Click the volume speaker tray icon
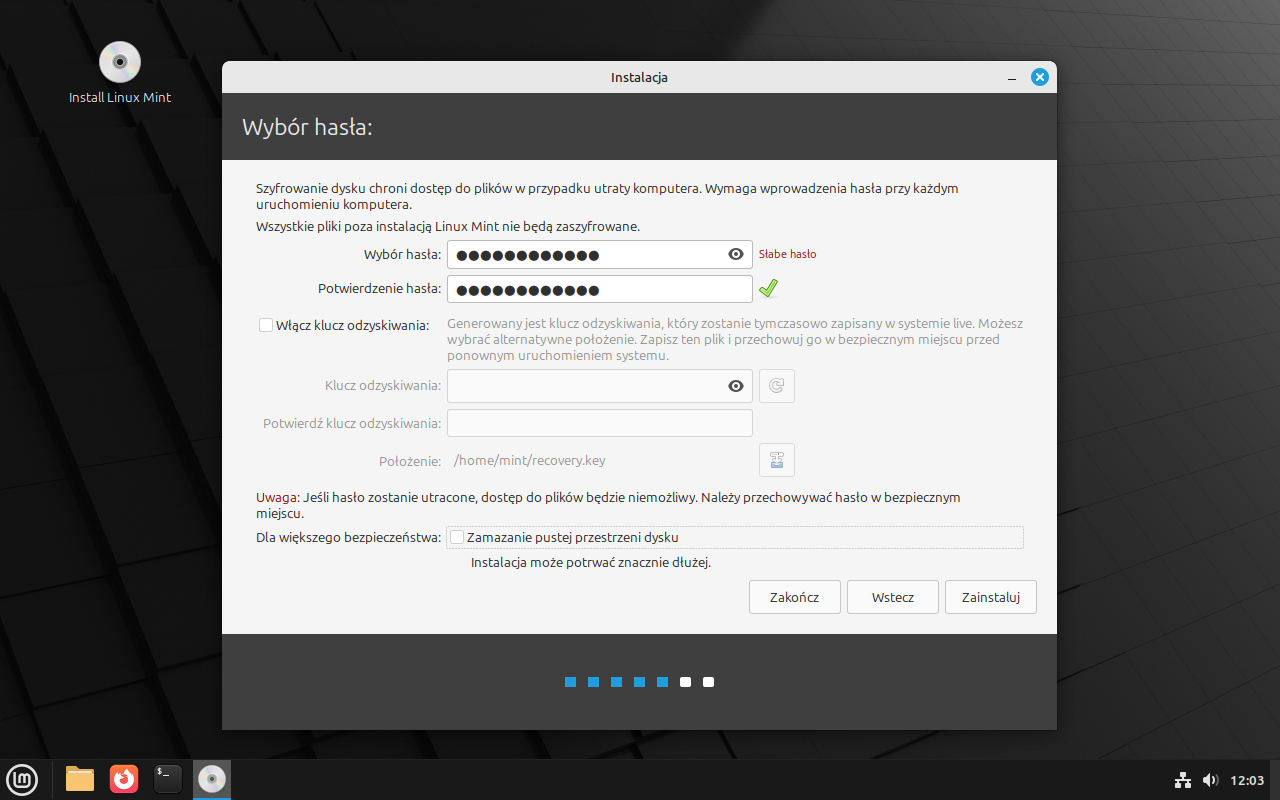This screenshot has height=800, width=1280. pos(1210,780)
